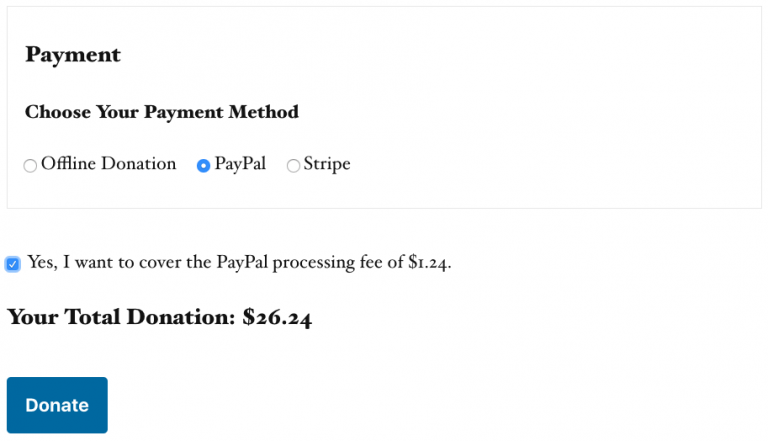Click the $26.24 total amount
This screenshot has height=441, width=768.
click(277, 318)
